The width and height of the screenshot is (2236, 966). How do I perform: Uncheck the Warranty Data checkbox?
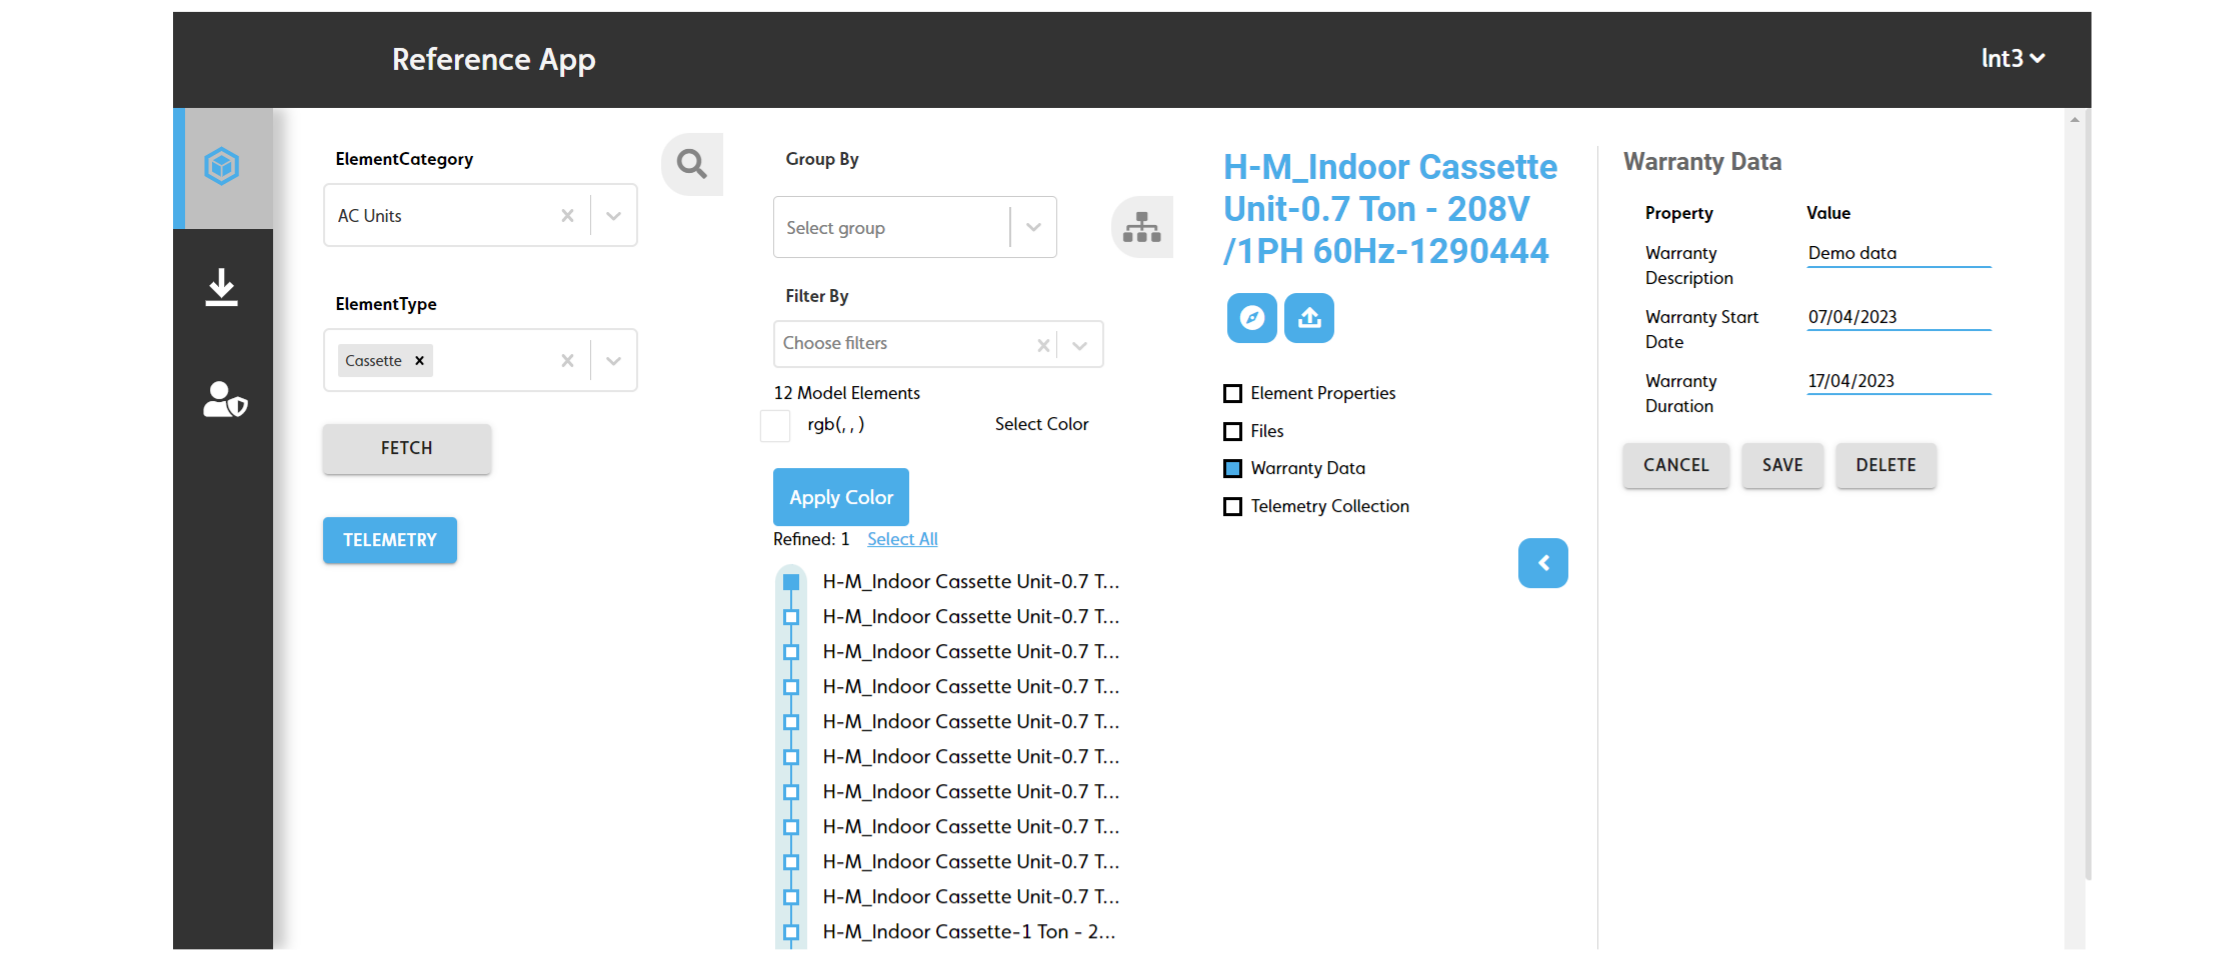pos(1233,469)
